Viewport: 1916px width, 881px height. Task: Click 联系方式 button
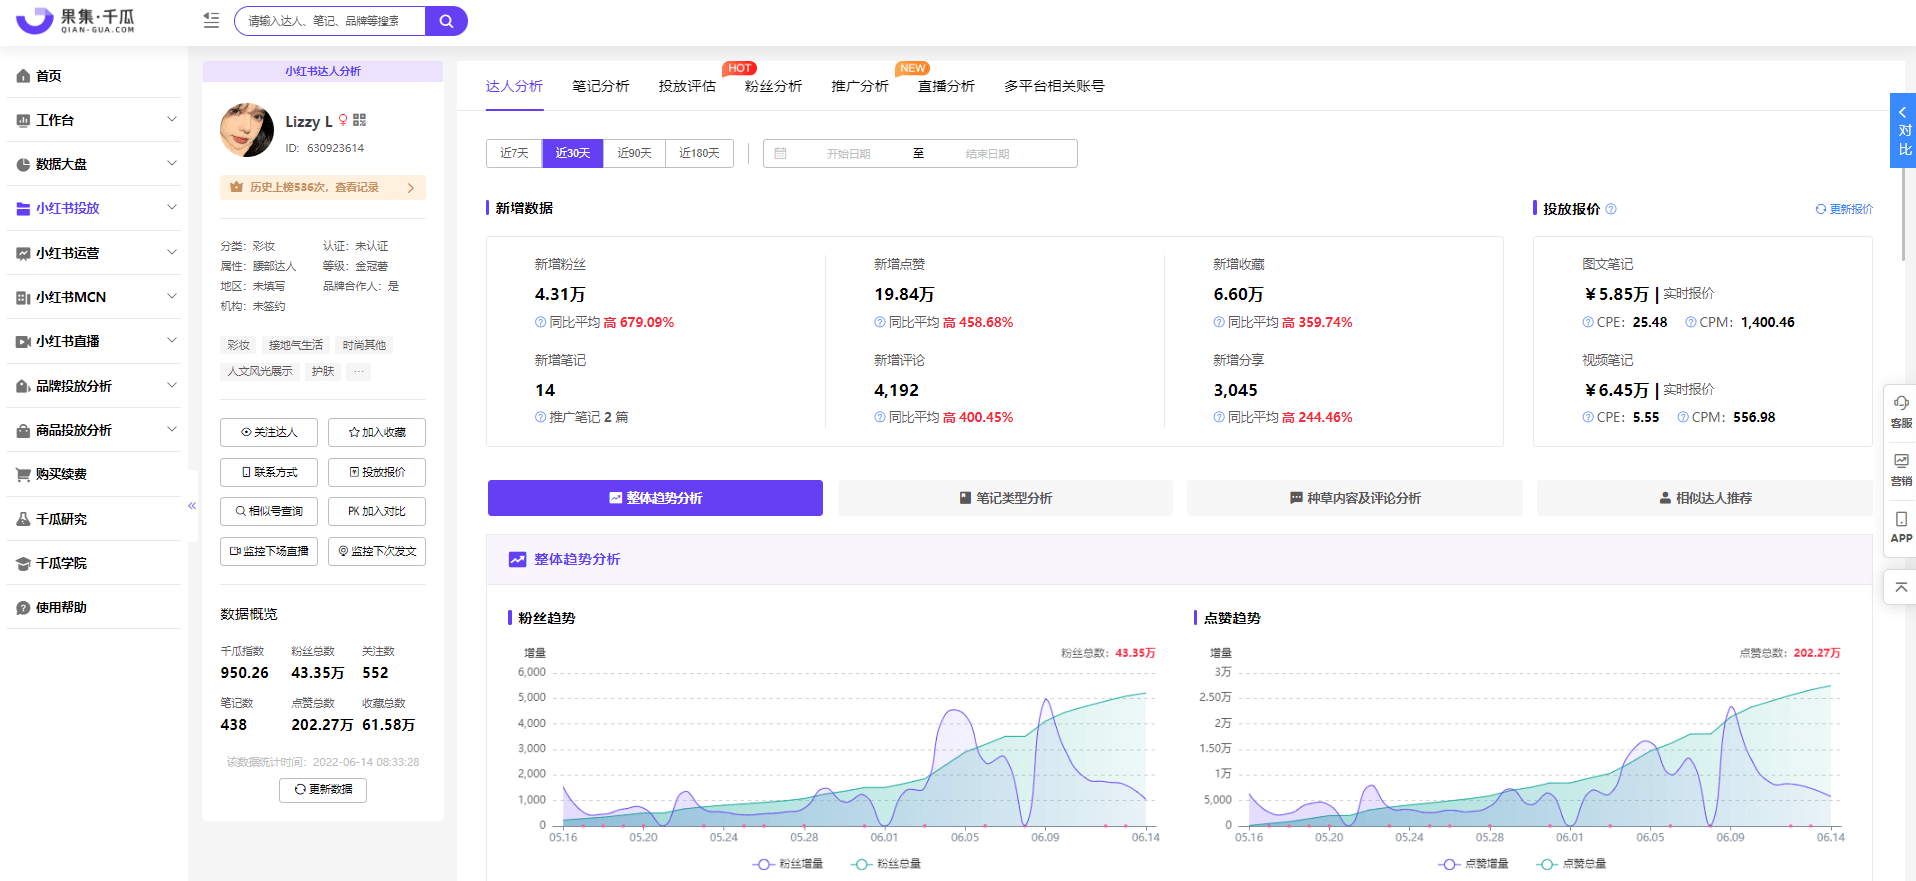coord(269,472)
